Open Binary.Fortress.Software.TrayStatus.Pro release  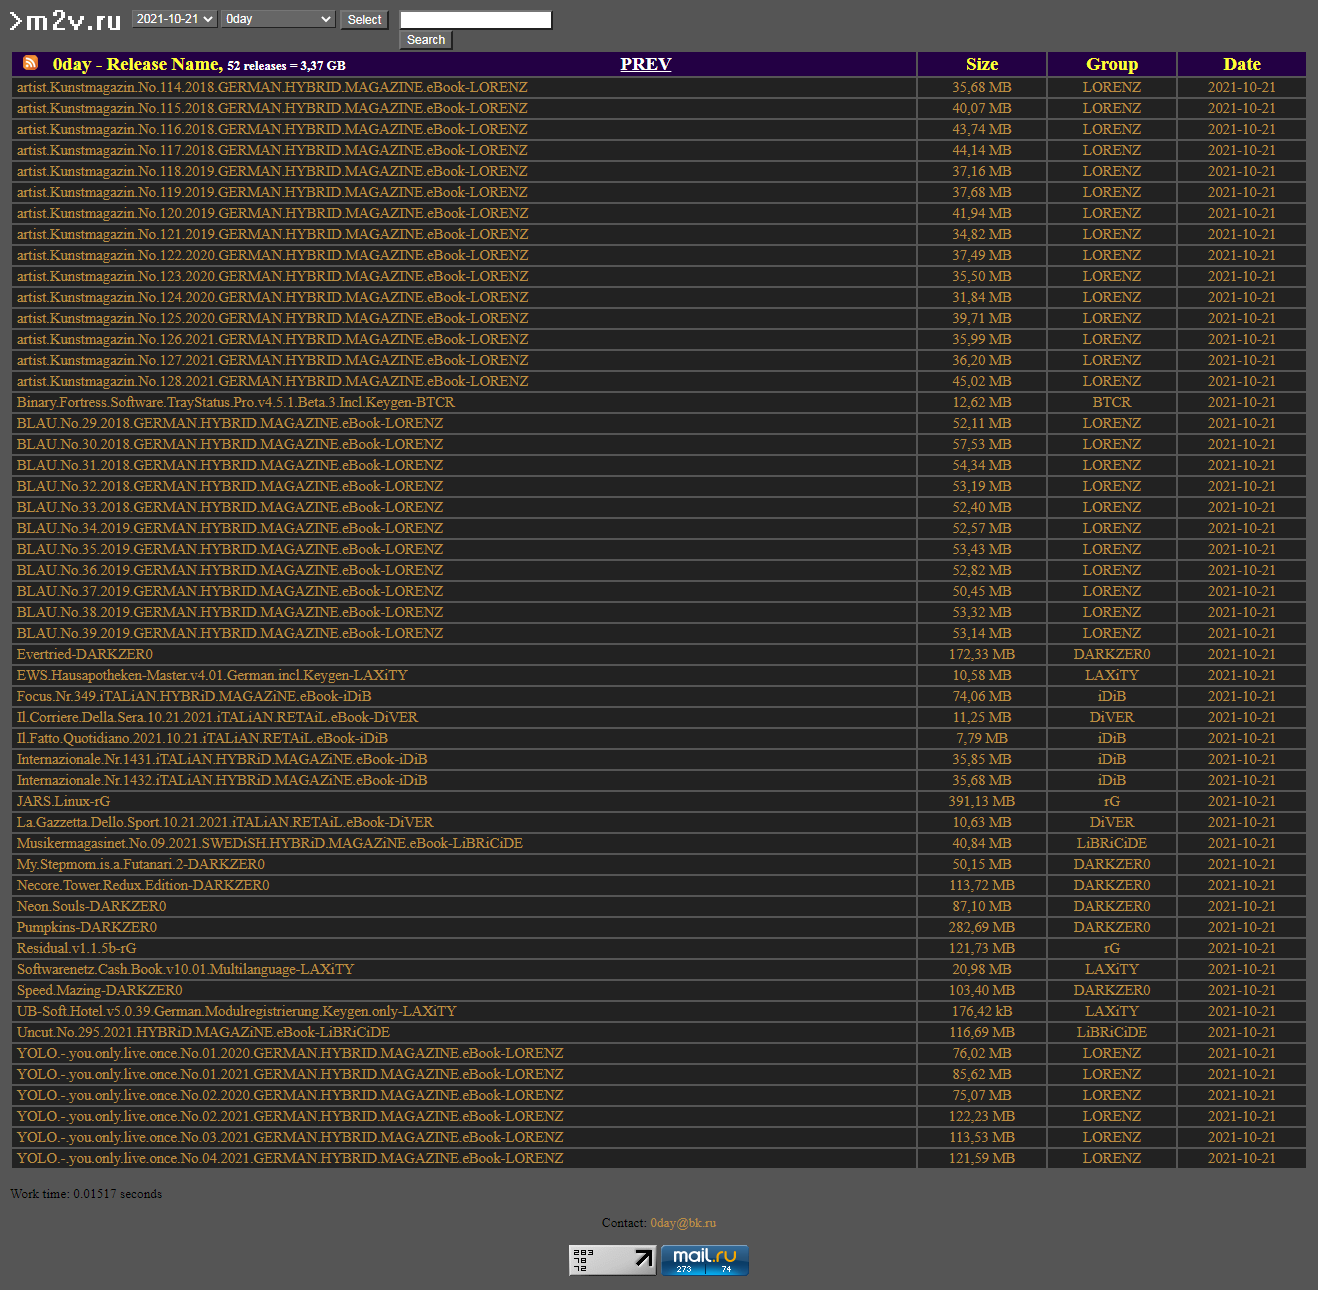236,402
